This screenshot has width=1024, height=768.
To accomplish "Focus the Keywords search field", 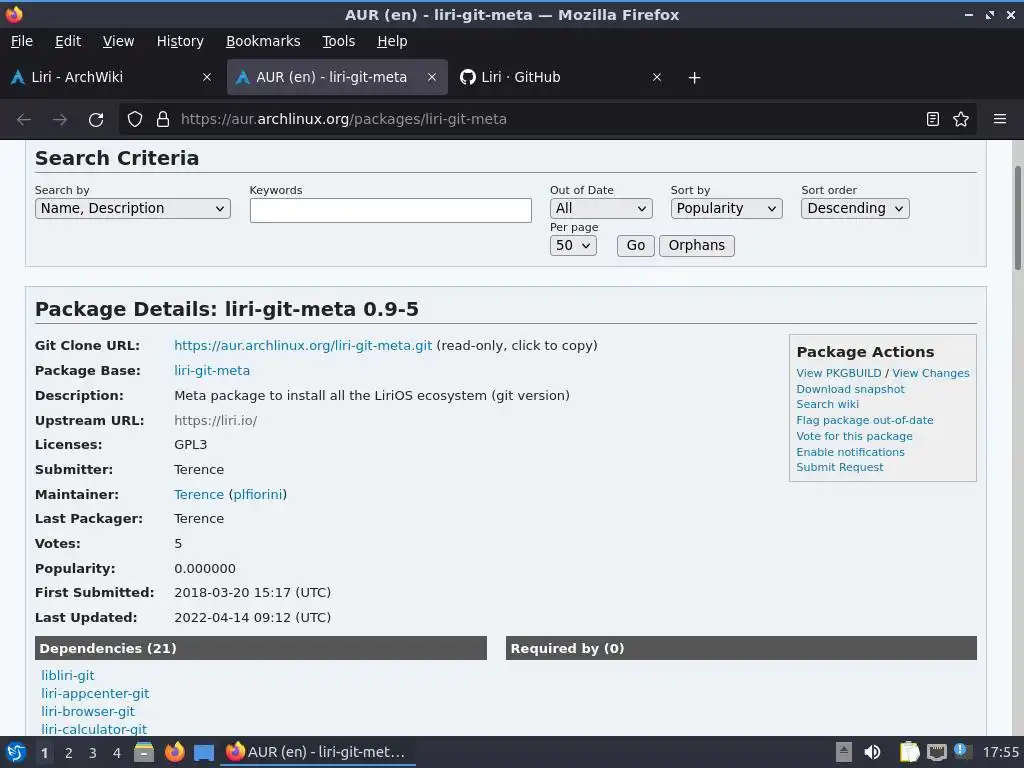I will 391,210.
